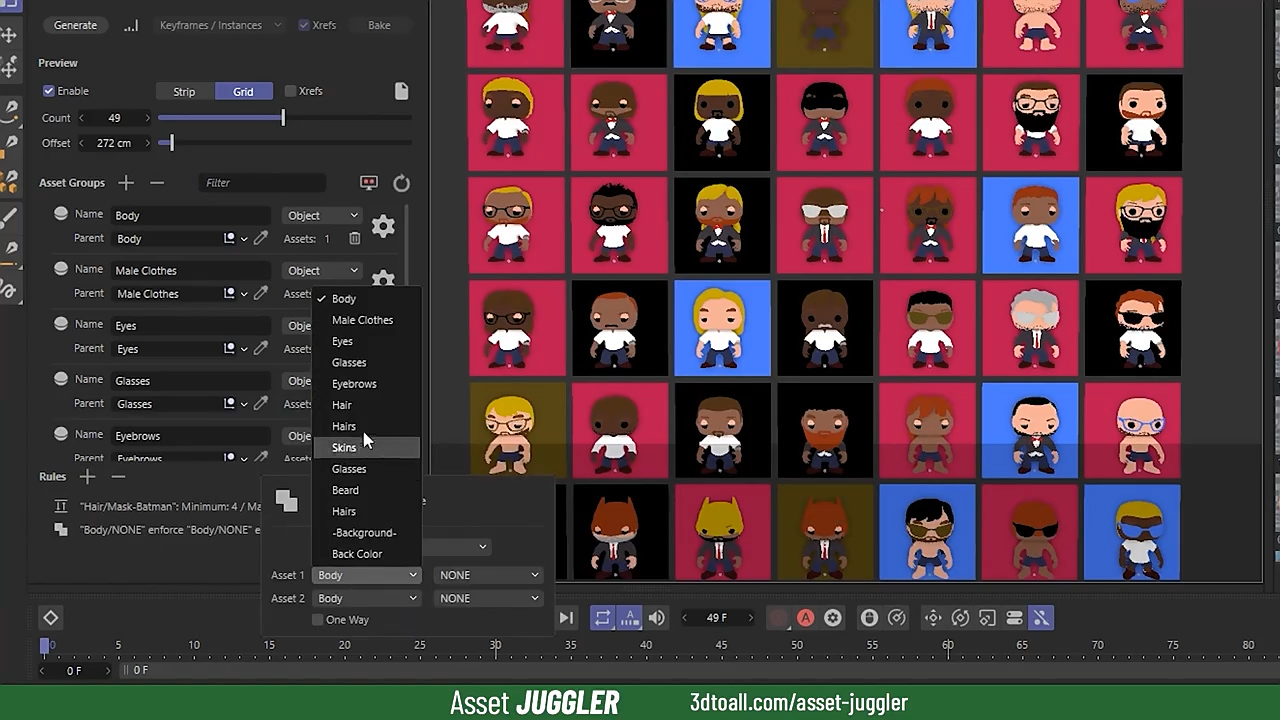The height and width of the screenshot is (720, 1280).
Task: Add a new asset group with the plus icon
Action: tap(126, 183)
